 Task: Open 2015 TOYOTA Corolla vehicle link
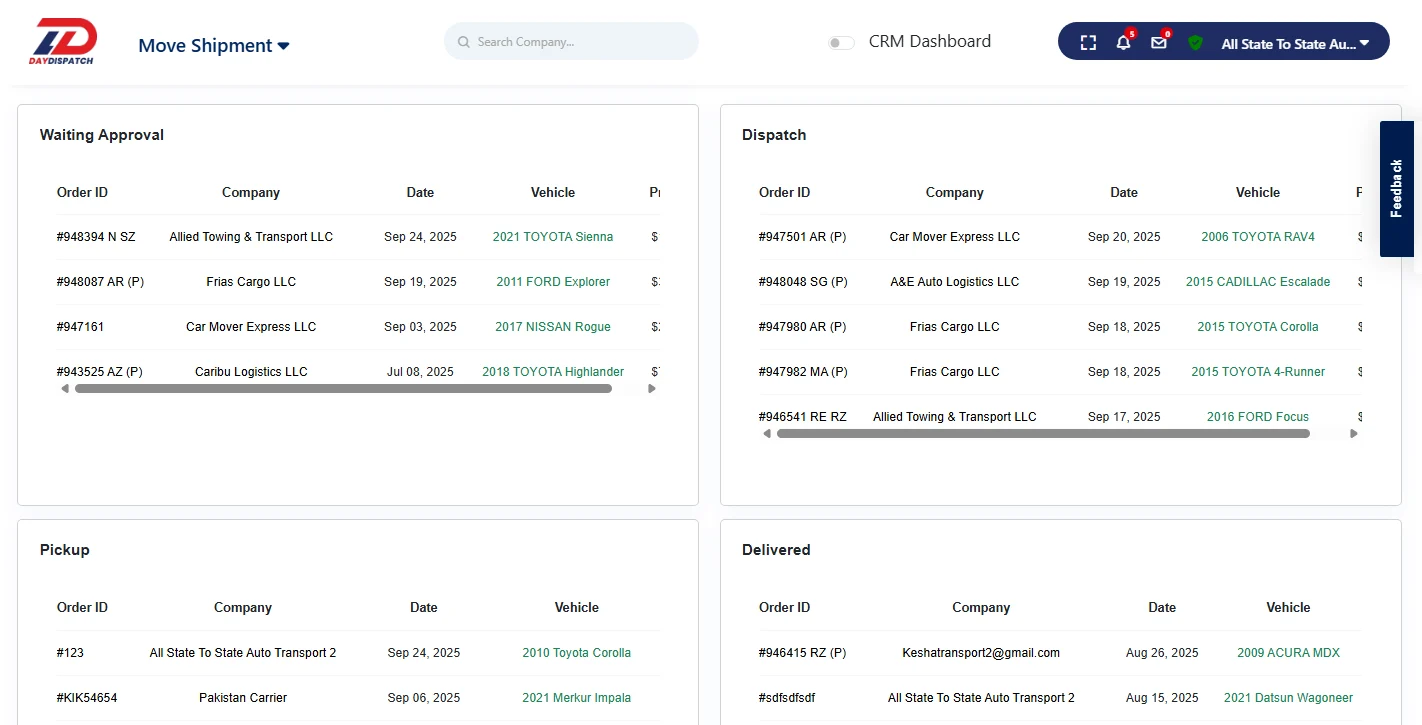(1258, 327)
